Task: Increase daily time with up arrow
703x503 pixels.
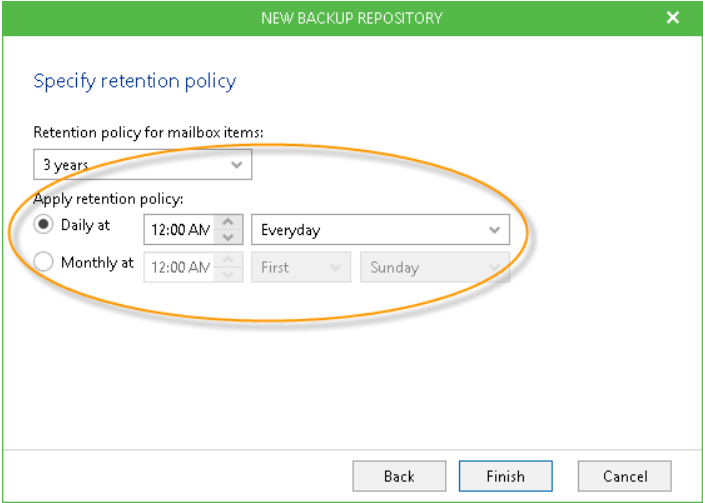Action: coord(228,222)
